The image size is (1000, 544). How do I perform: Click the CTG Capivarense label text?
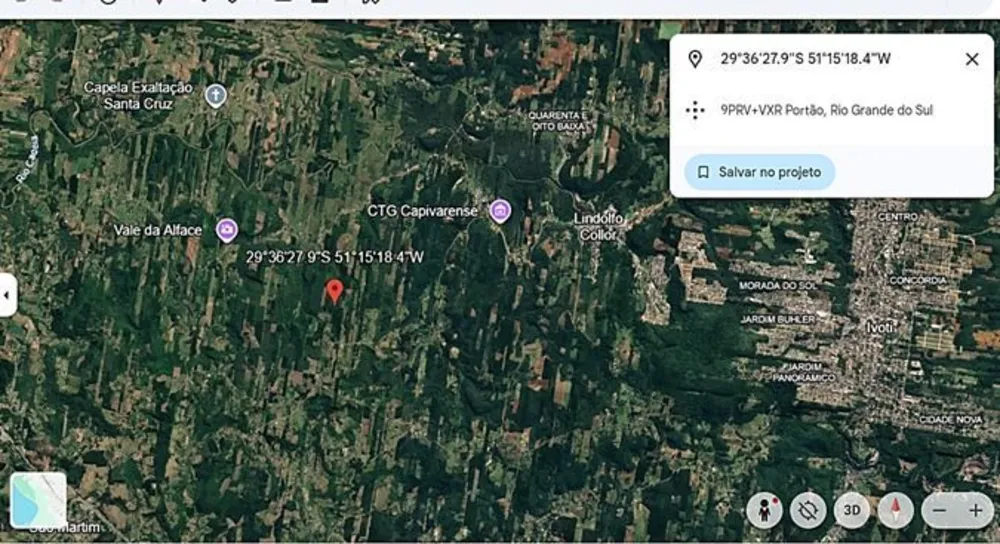(x=422, y=211)
